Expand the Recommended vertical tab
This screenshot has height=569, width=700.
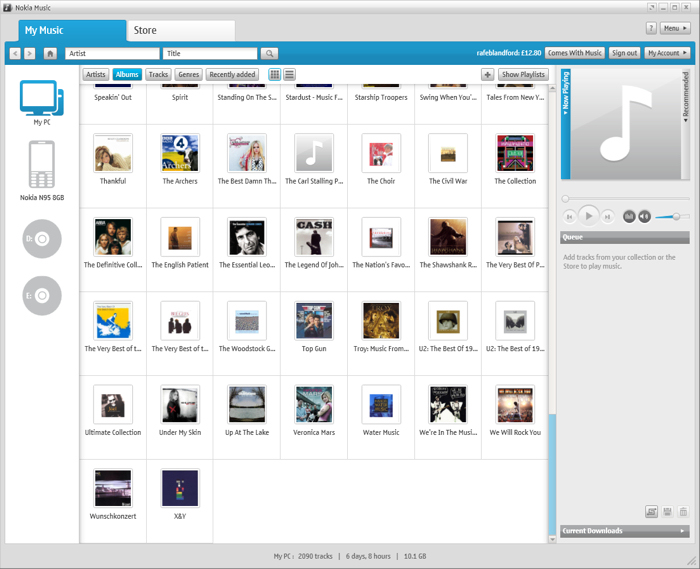pos(686,124)
